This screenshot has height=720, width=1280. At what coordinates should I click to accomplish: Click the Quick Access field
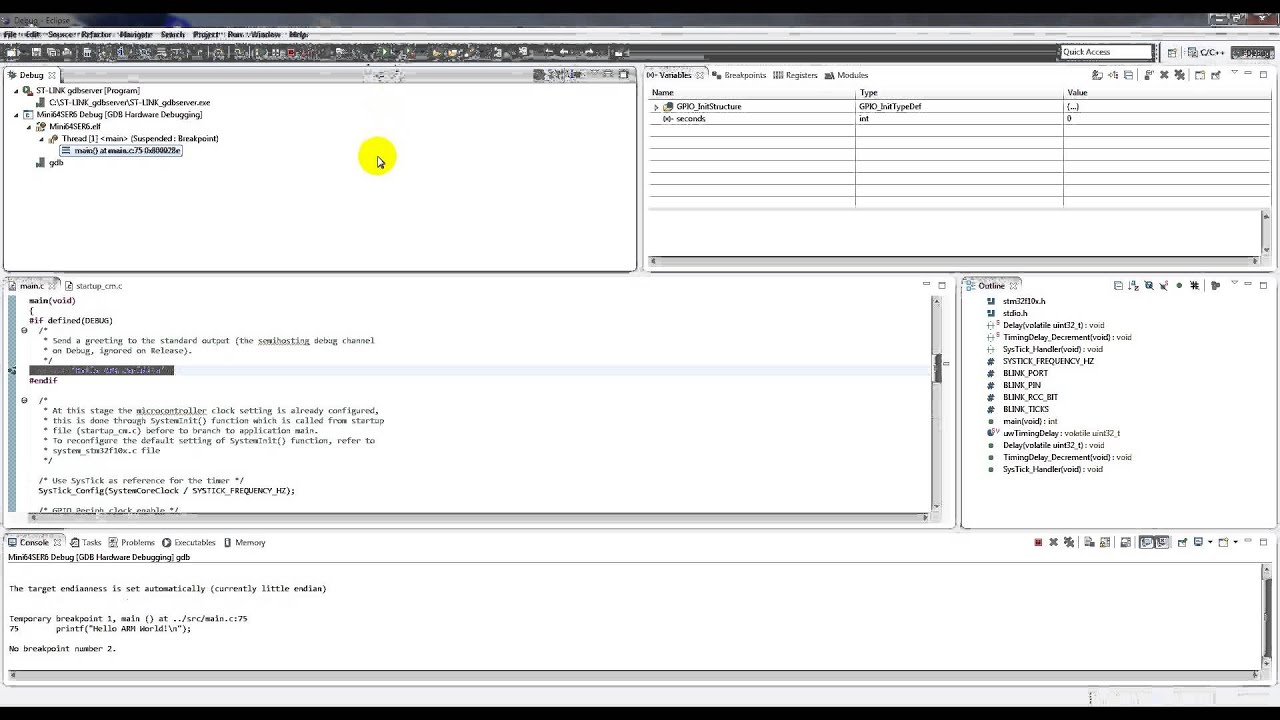tap(1106, 52)
